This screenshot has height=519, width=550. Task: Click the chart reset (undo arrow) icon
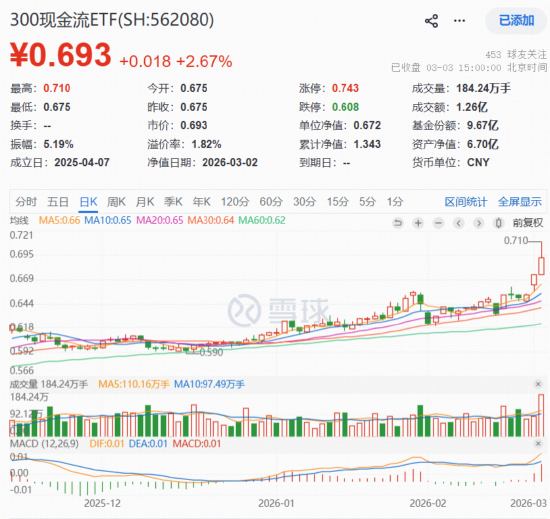(x=398, y=223)
